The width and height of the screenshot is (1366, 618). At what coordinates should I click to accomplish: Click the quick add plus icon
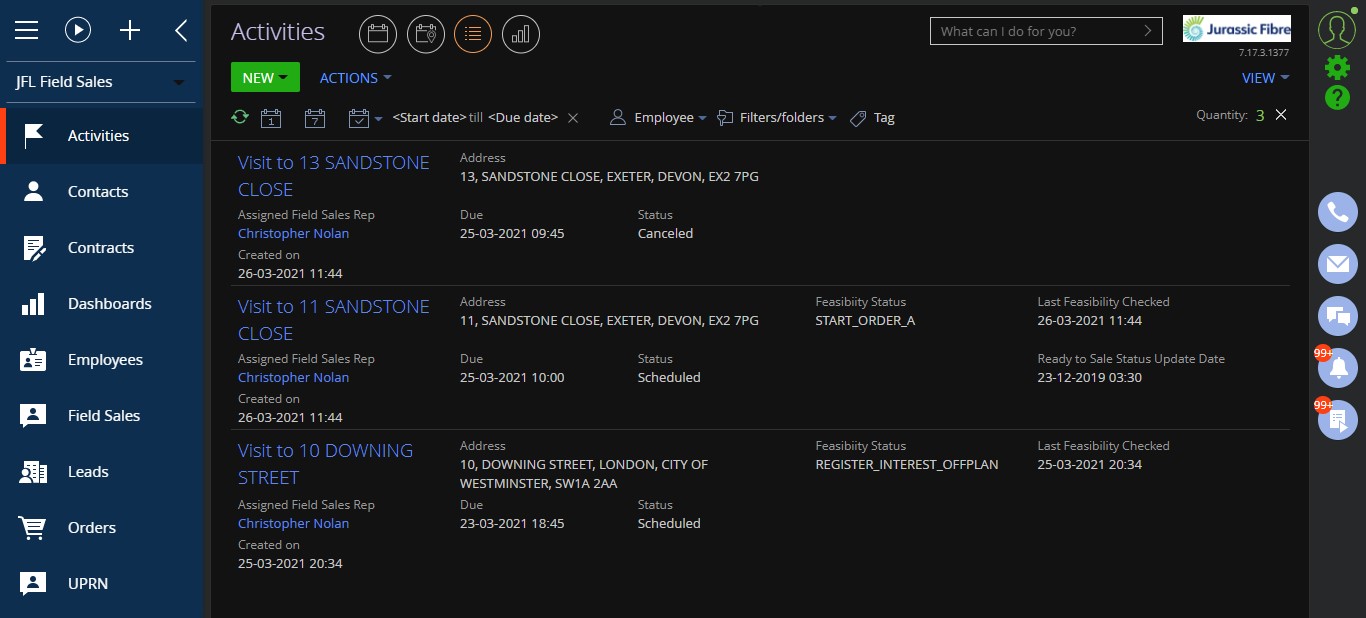pos(130,31)
